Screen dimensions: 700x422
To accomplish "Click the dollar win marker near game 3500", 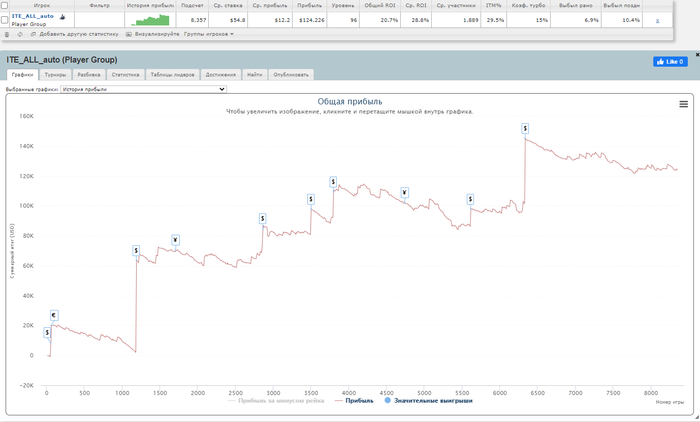I will click(x=311, y=199).
